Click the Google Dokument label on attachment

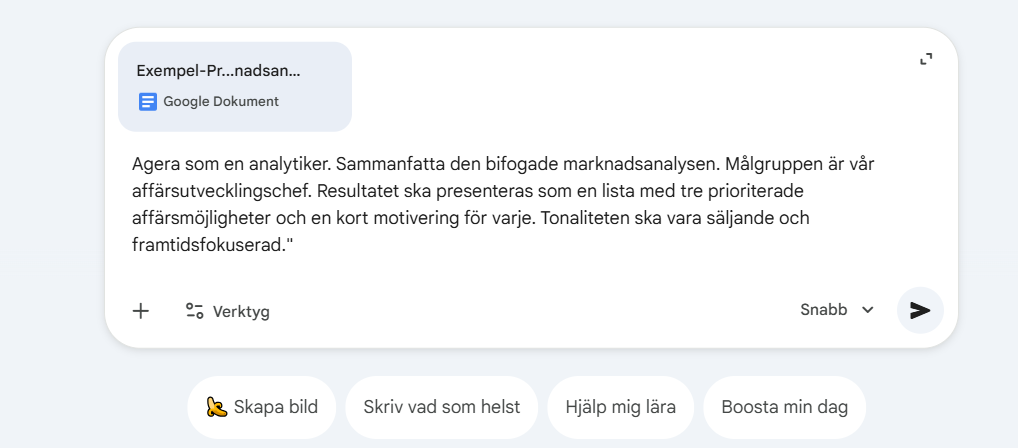click(221, 101)
